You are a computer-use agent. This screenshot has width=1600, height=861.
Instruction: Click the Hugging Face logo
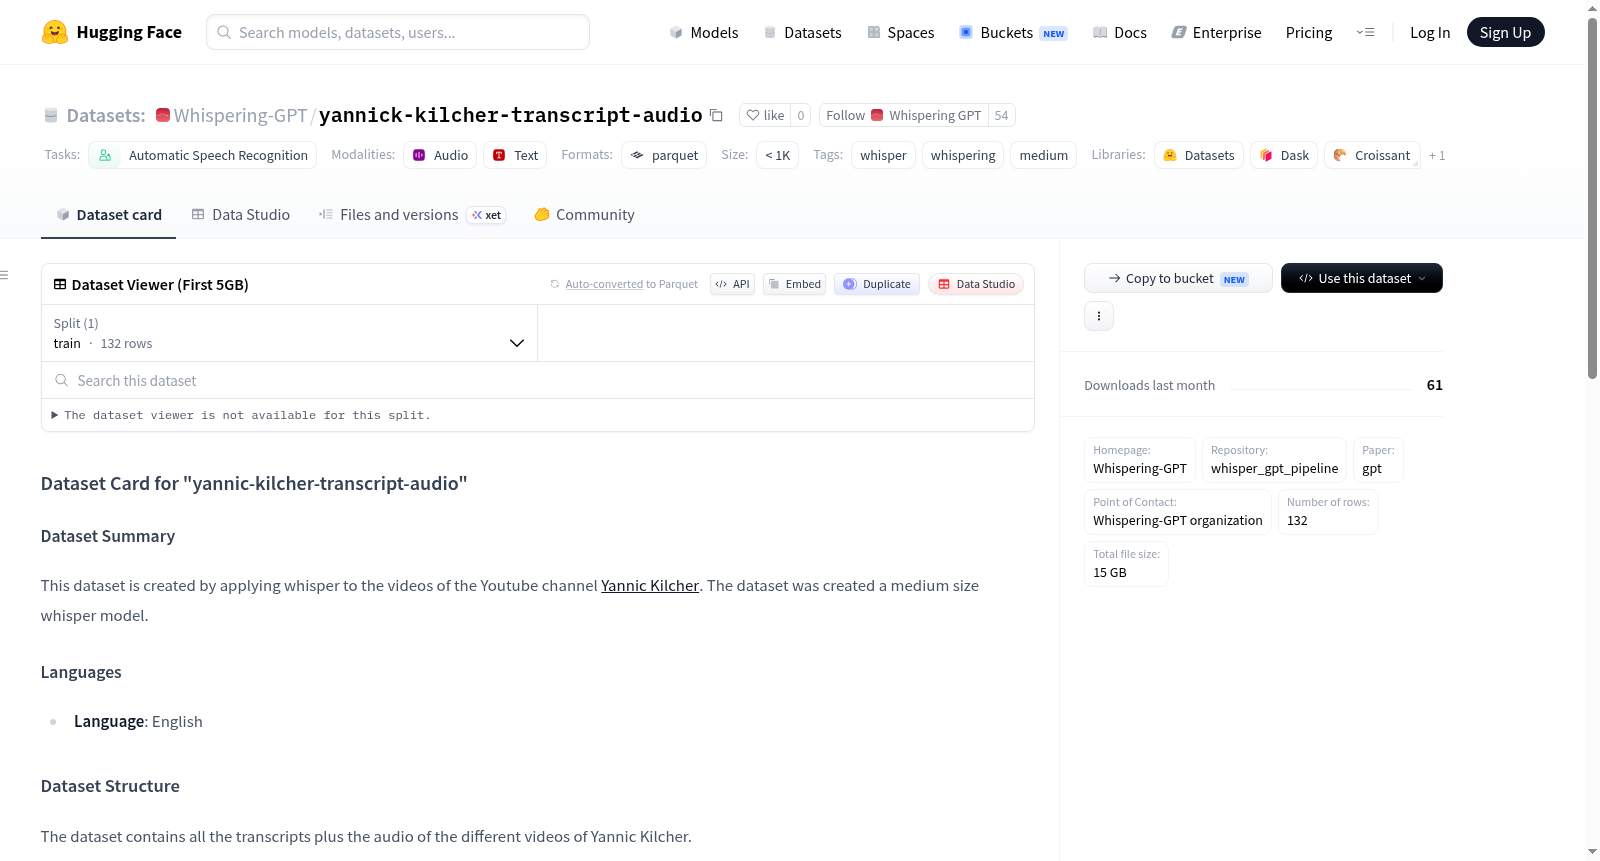[111, 32]
